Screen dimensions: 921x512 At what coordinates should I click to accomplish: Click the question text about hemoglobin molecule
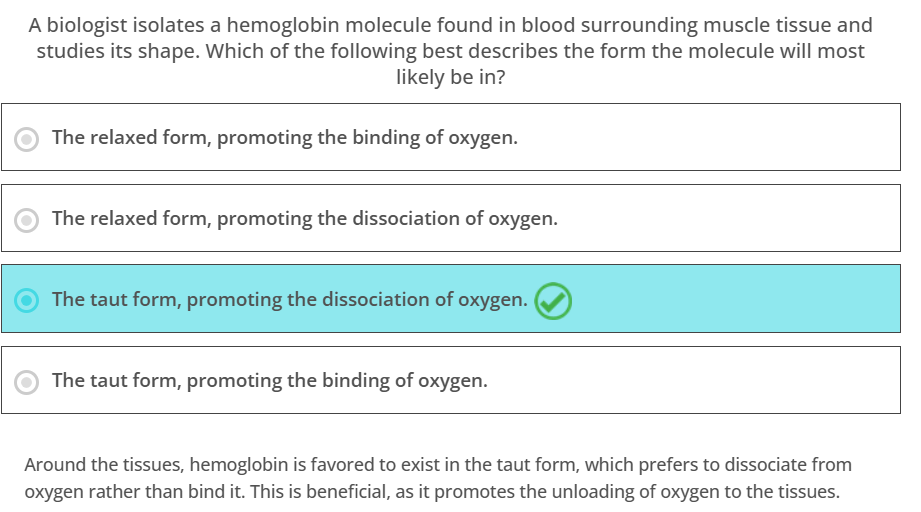click(x=451, y=51)
